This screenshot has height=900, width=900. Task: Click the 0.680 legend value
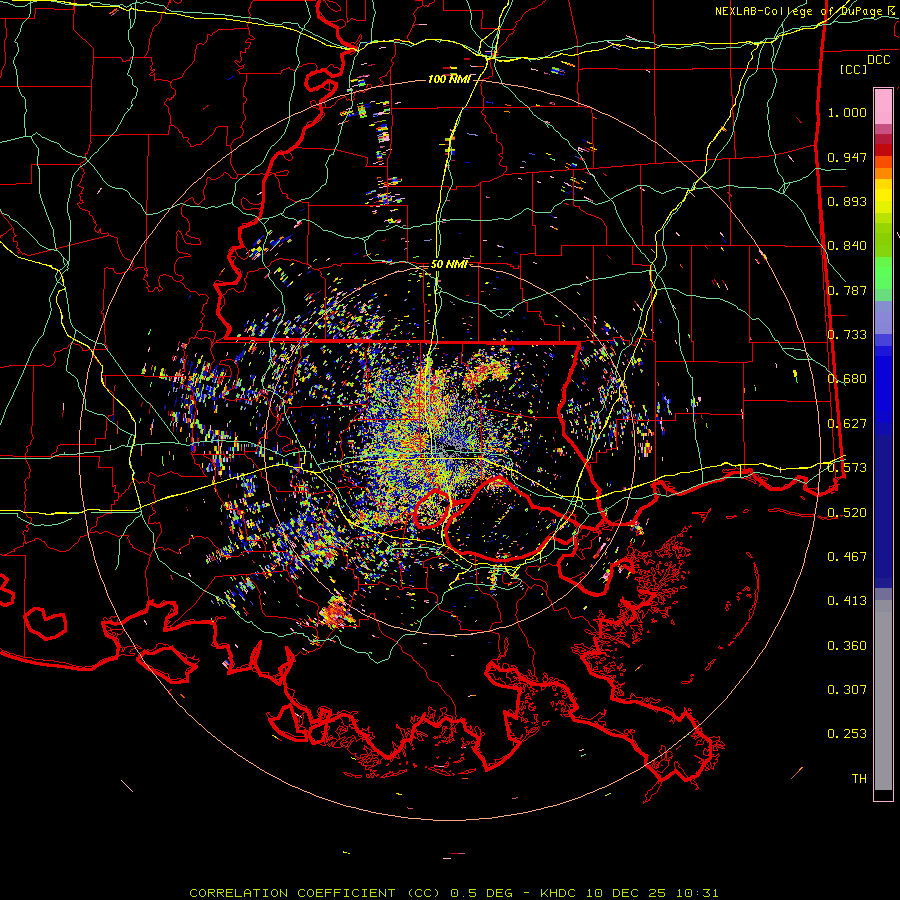847,379
